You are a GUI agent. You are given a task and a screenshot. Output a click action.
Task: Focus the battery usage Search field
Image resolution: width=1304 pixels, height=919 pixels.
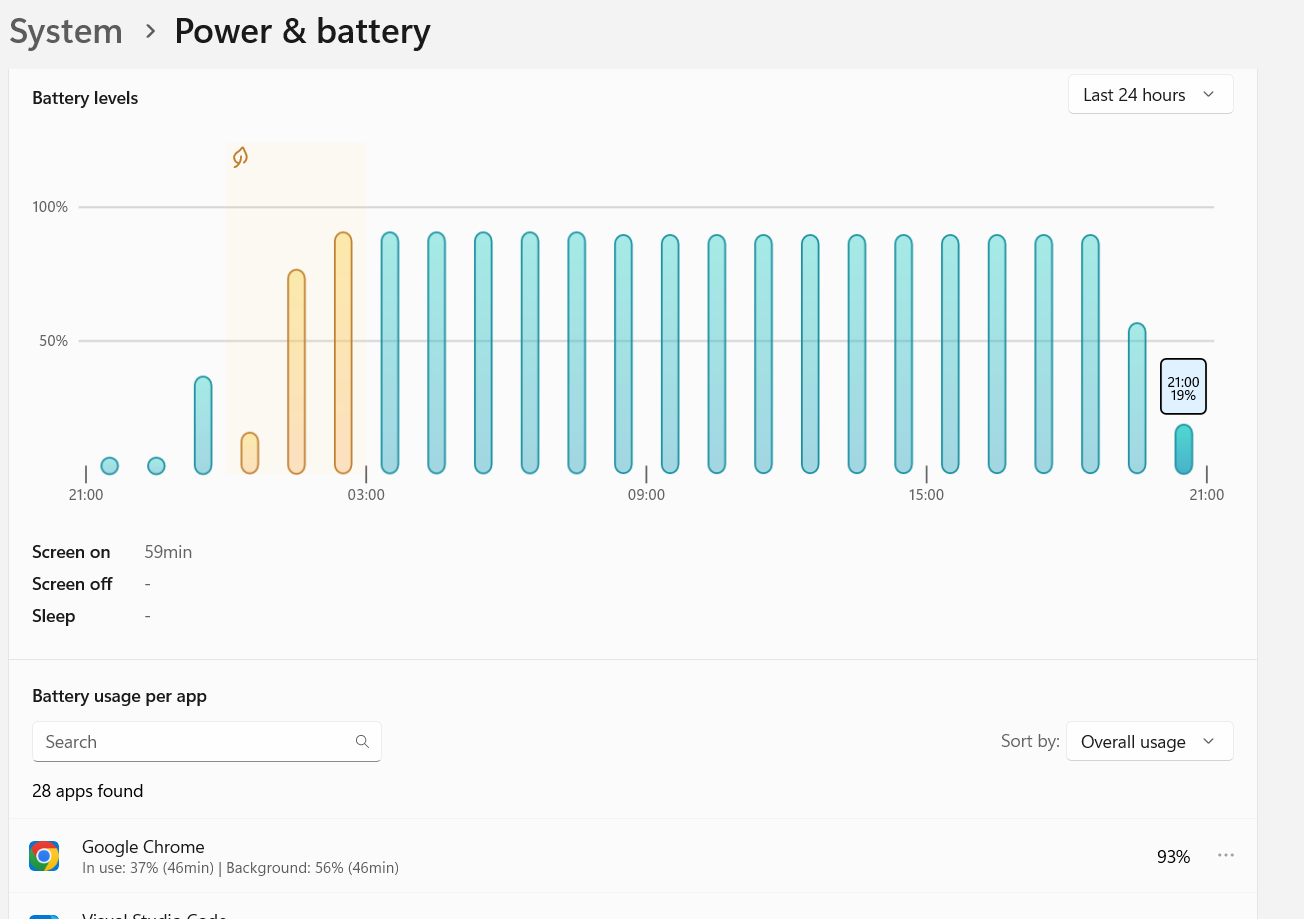[x=207, y=742]
